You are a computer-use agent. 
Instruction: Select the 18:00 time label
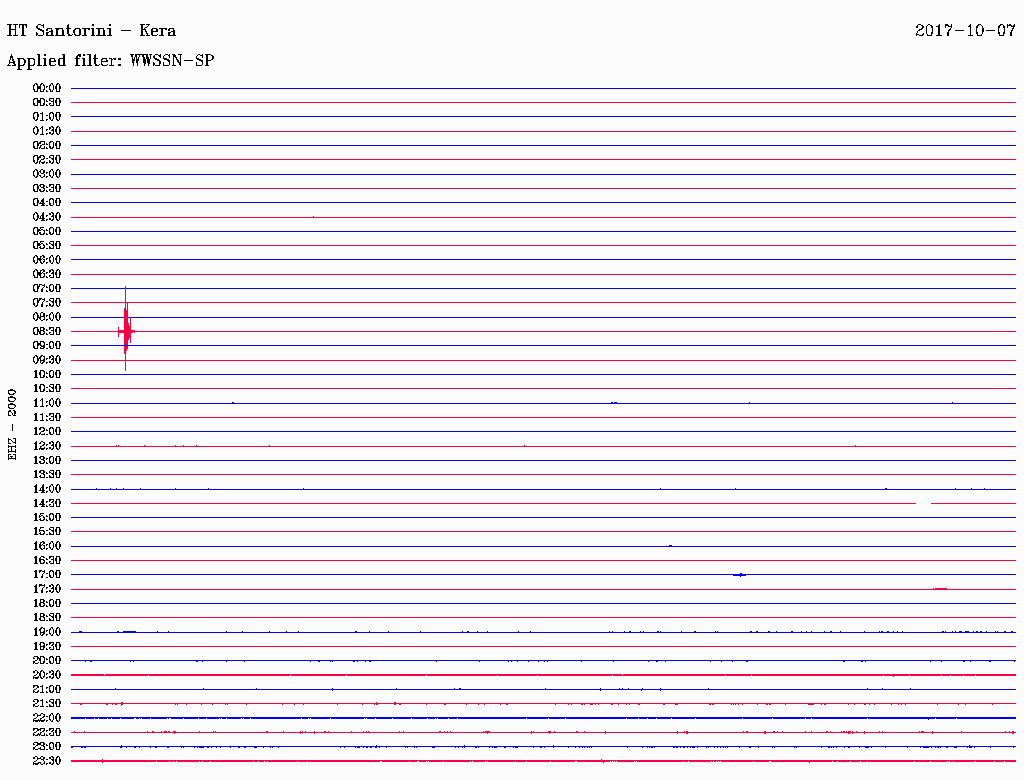pyautogui.click(x=47, y=604)
